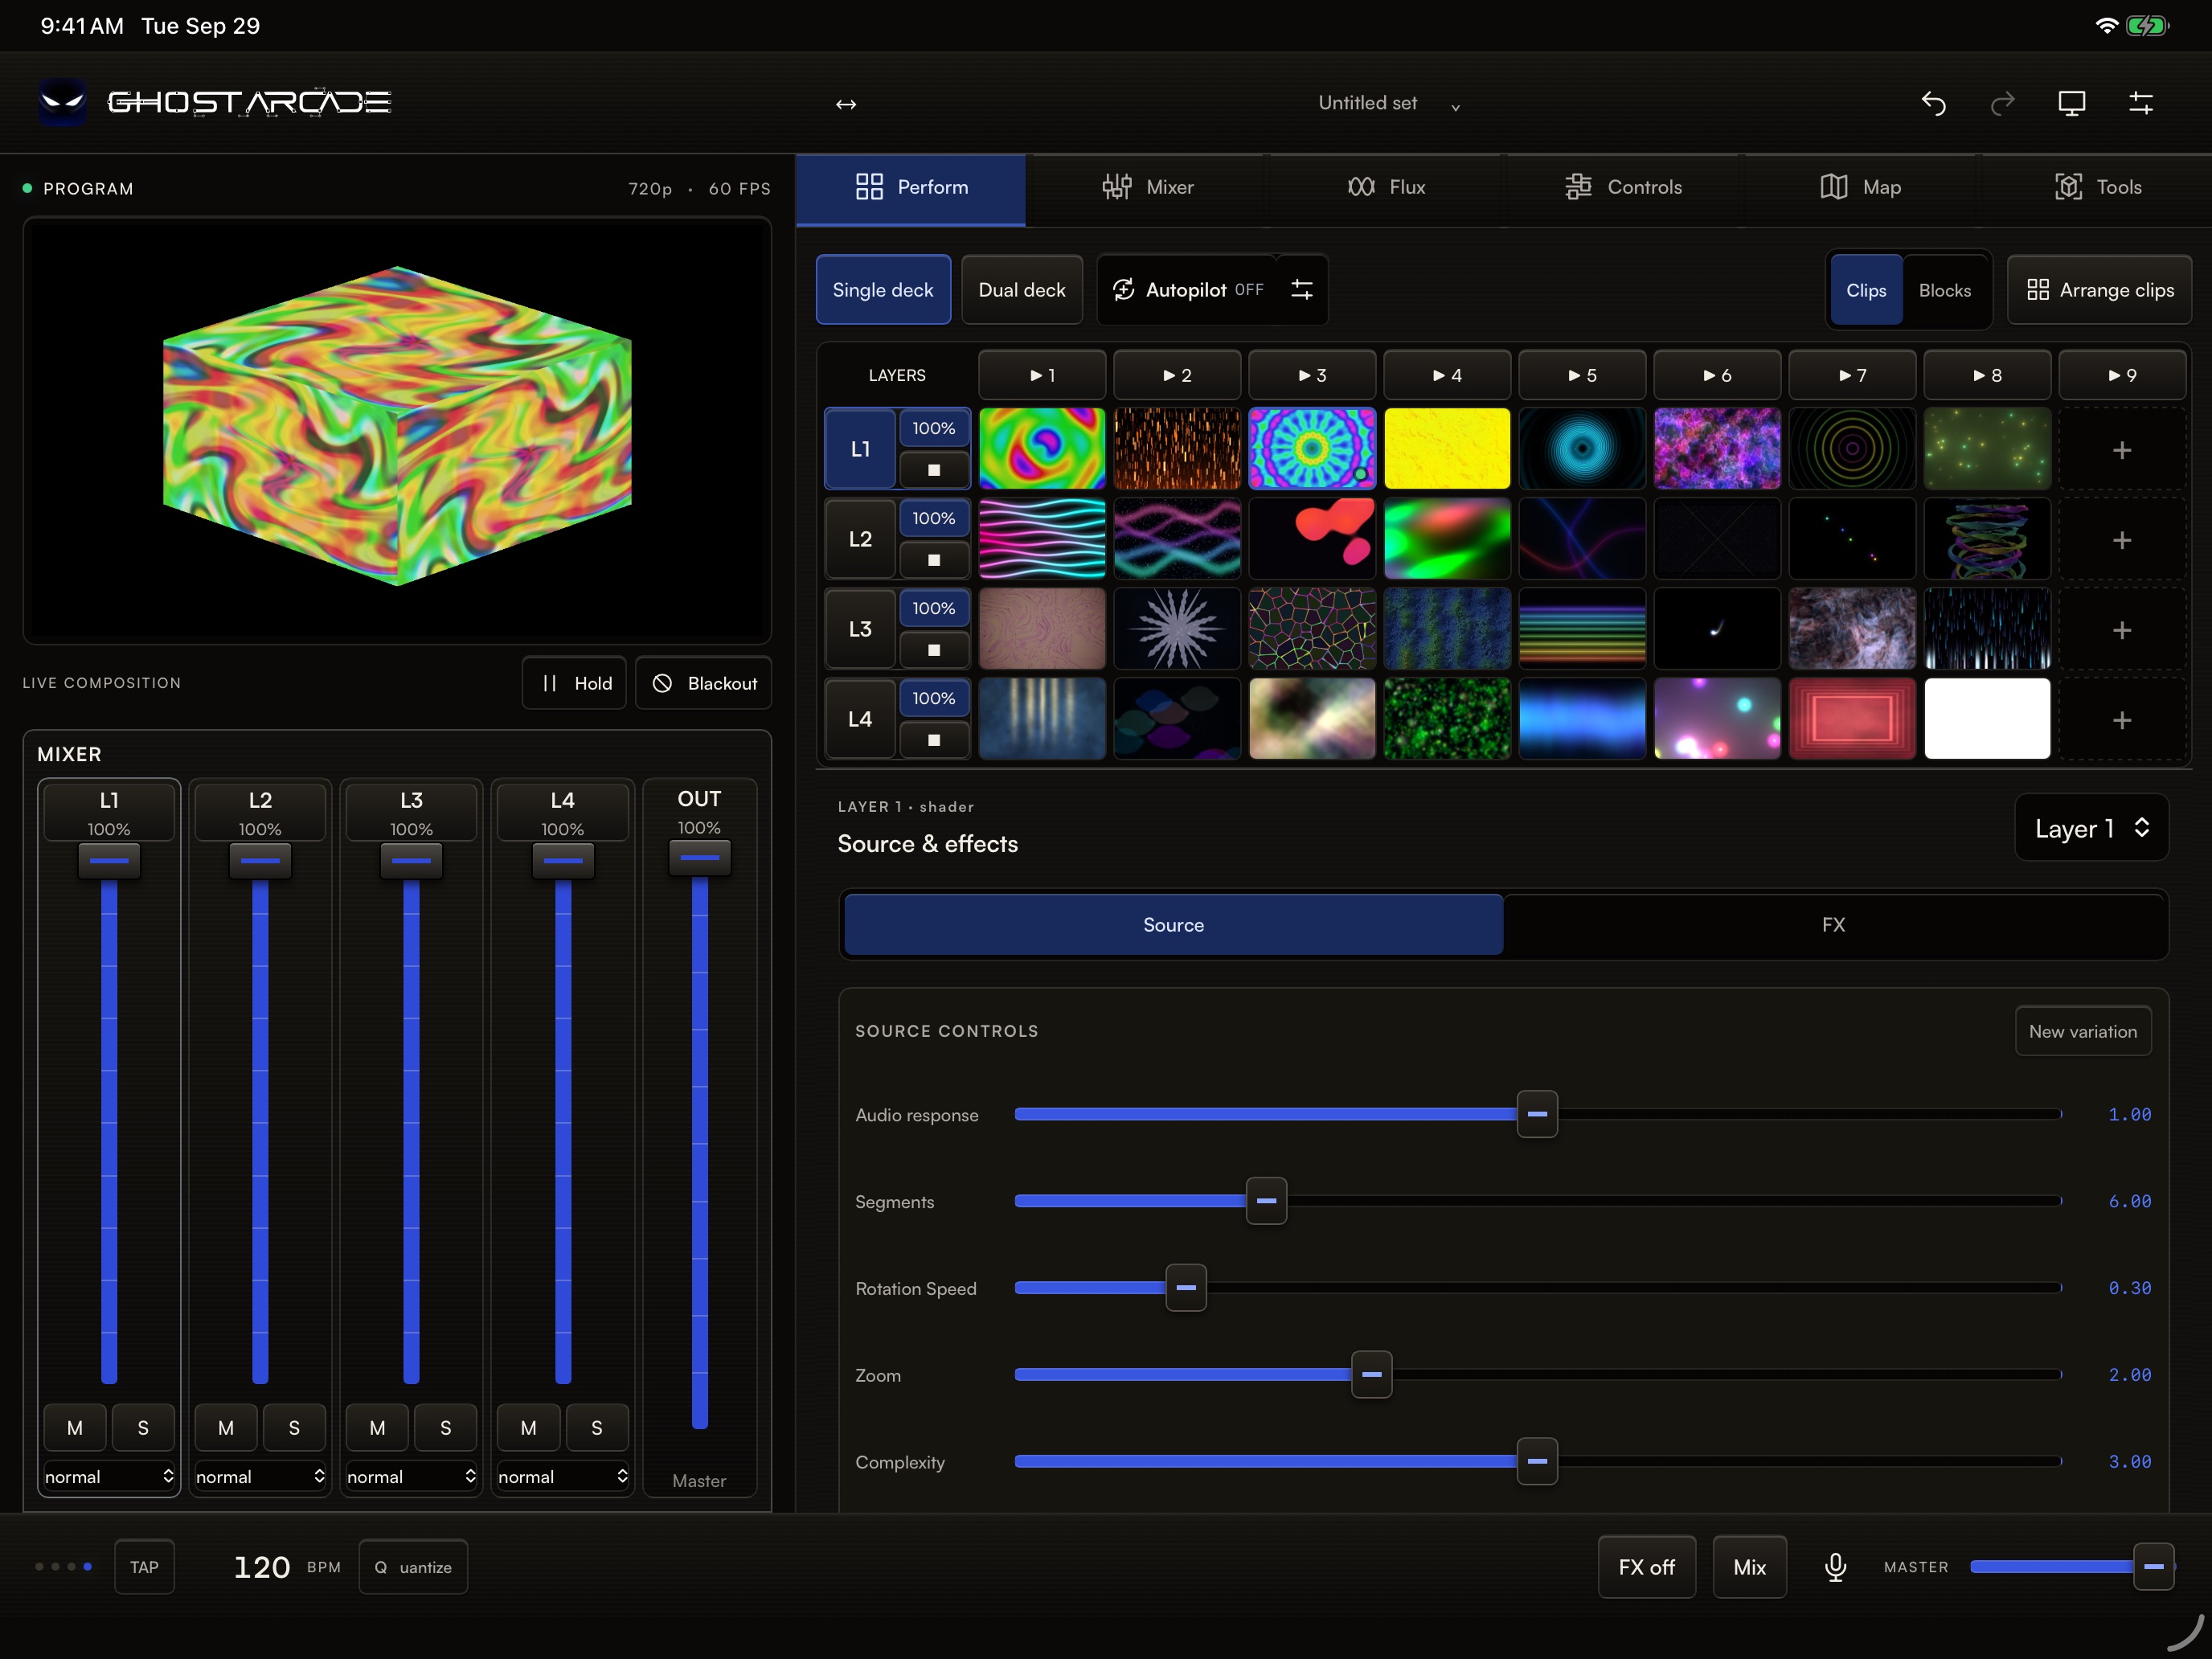2212x1659 pixels.
Task: Click the Ghost Arcade logo icon
Action: pos(62,102)
